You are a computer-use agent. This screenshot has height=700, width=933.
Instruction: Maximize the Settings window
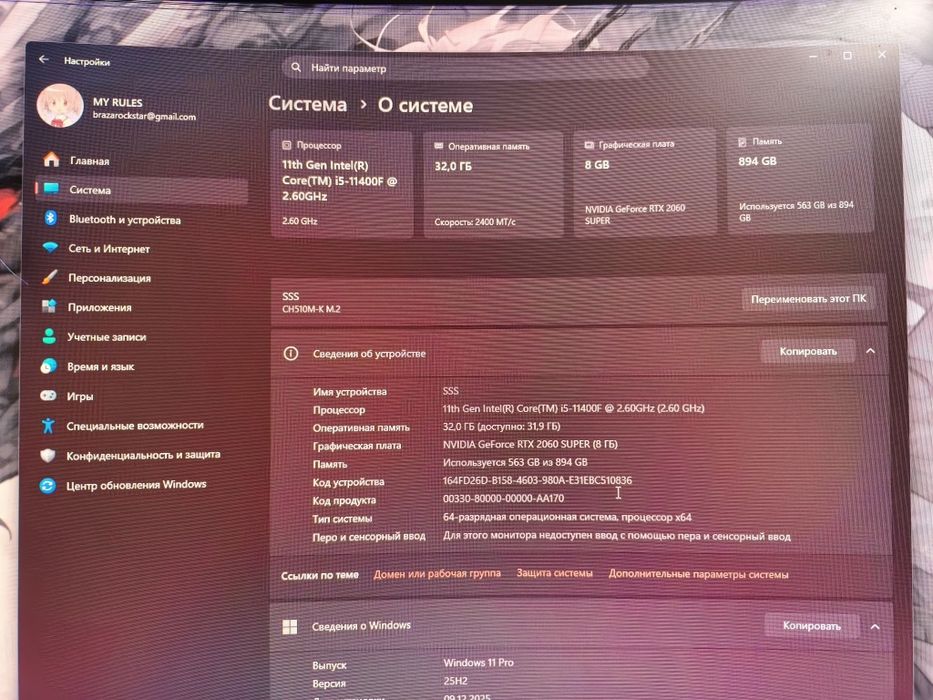point(847,55)
